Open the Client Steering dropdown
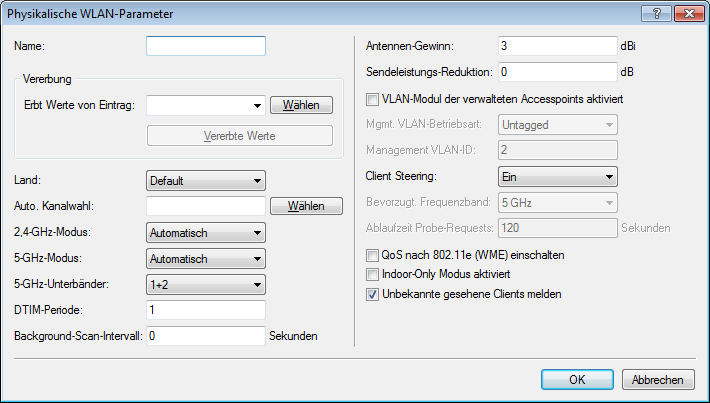Image resolution: width=710 pixels, height=403 pixels. [x=557, y=177]
